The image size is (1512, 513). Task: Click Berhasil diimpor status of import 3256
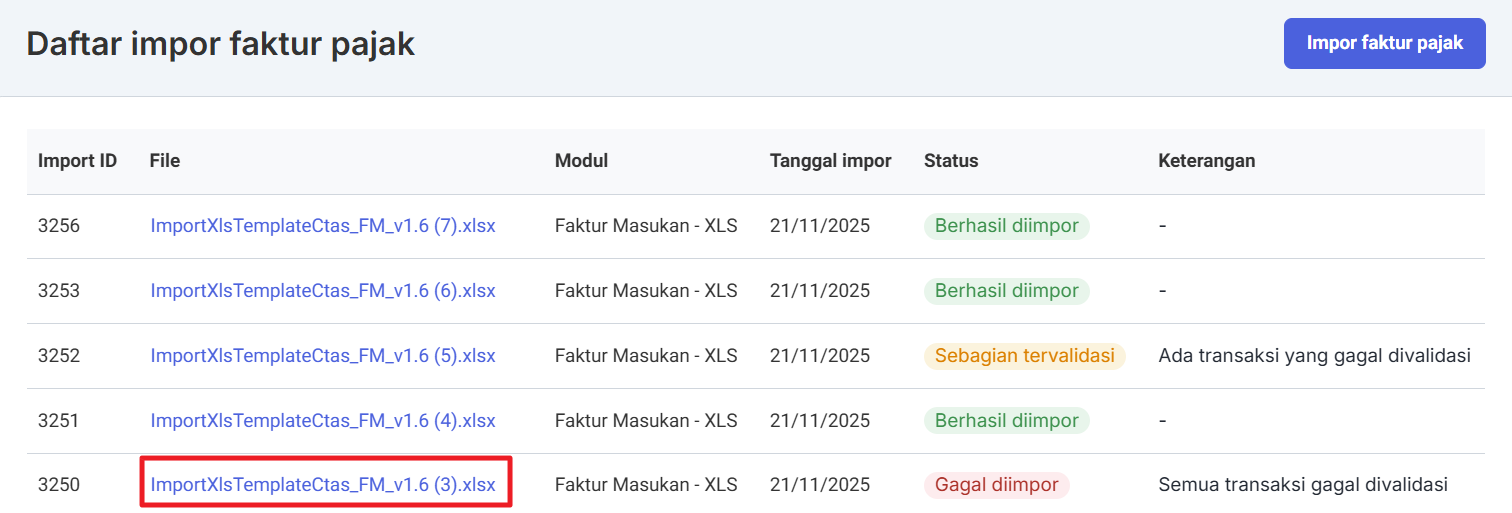pyautogui.click(x=1006, y=226)
